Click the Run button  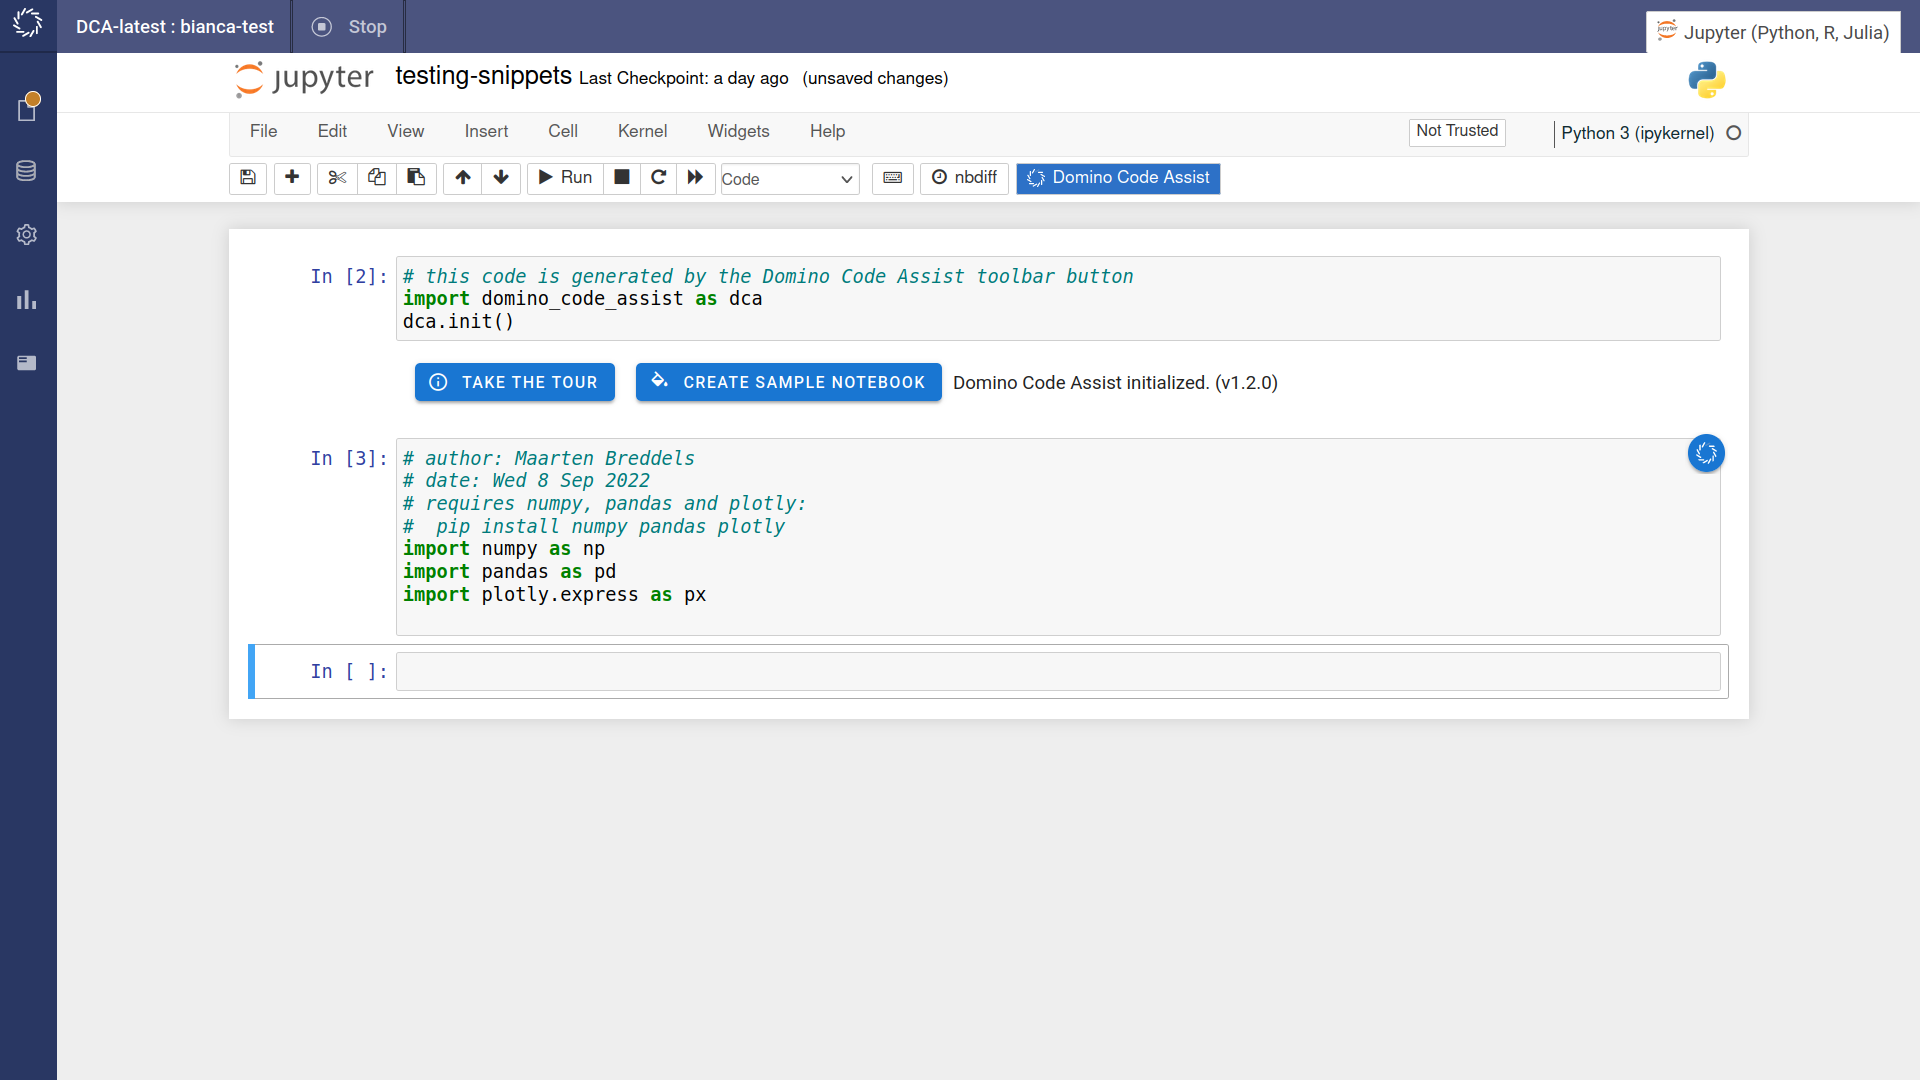(565, 178)
